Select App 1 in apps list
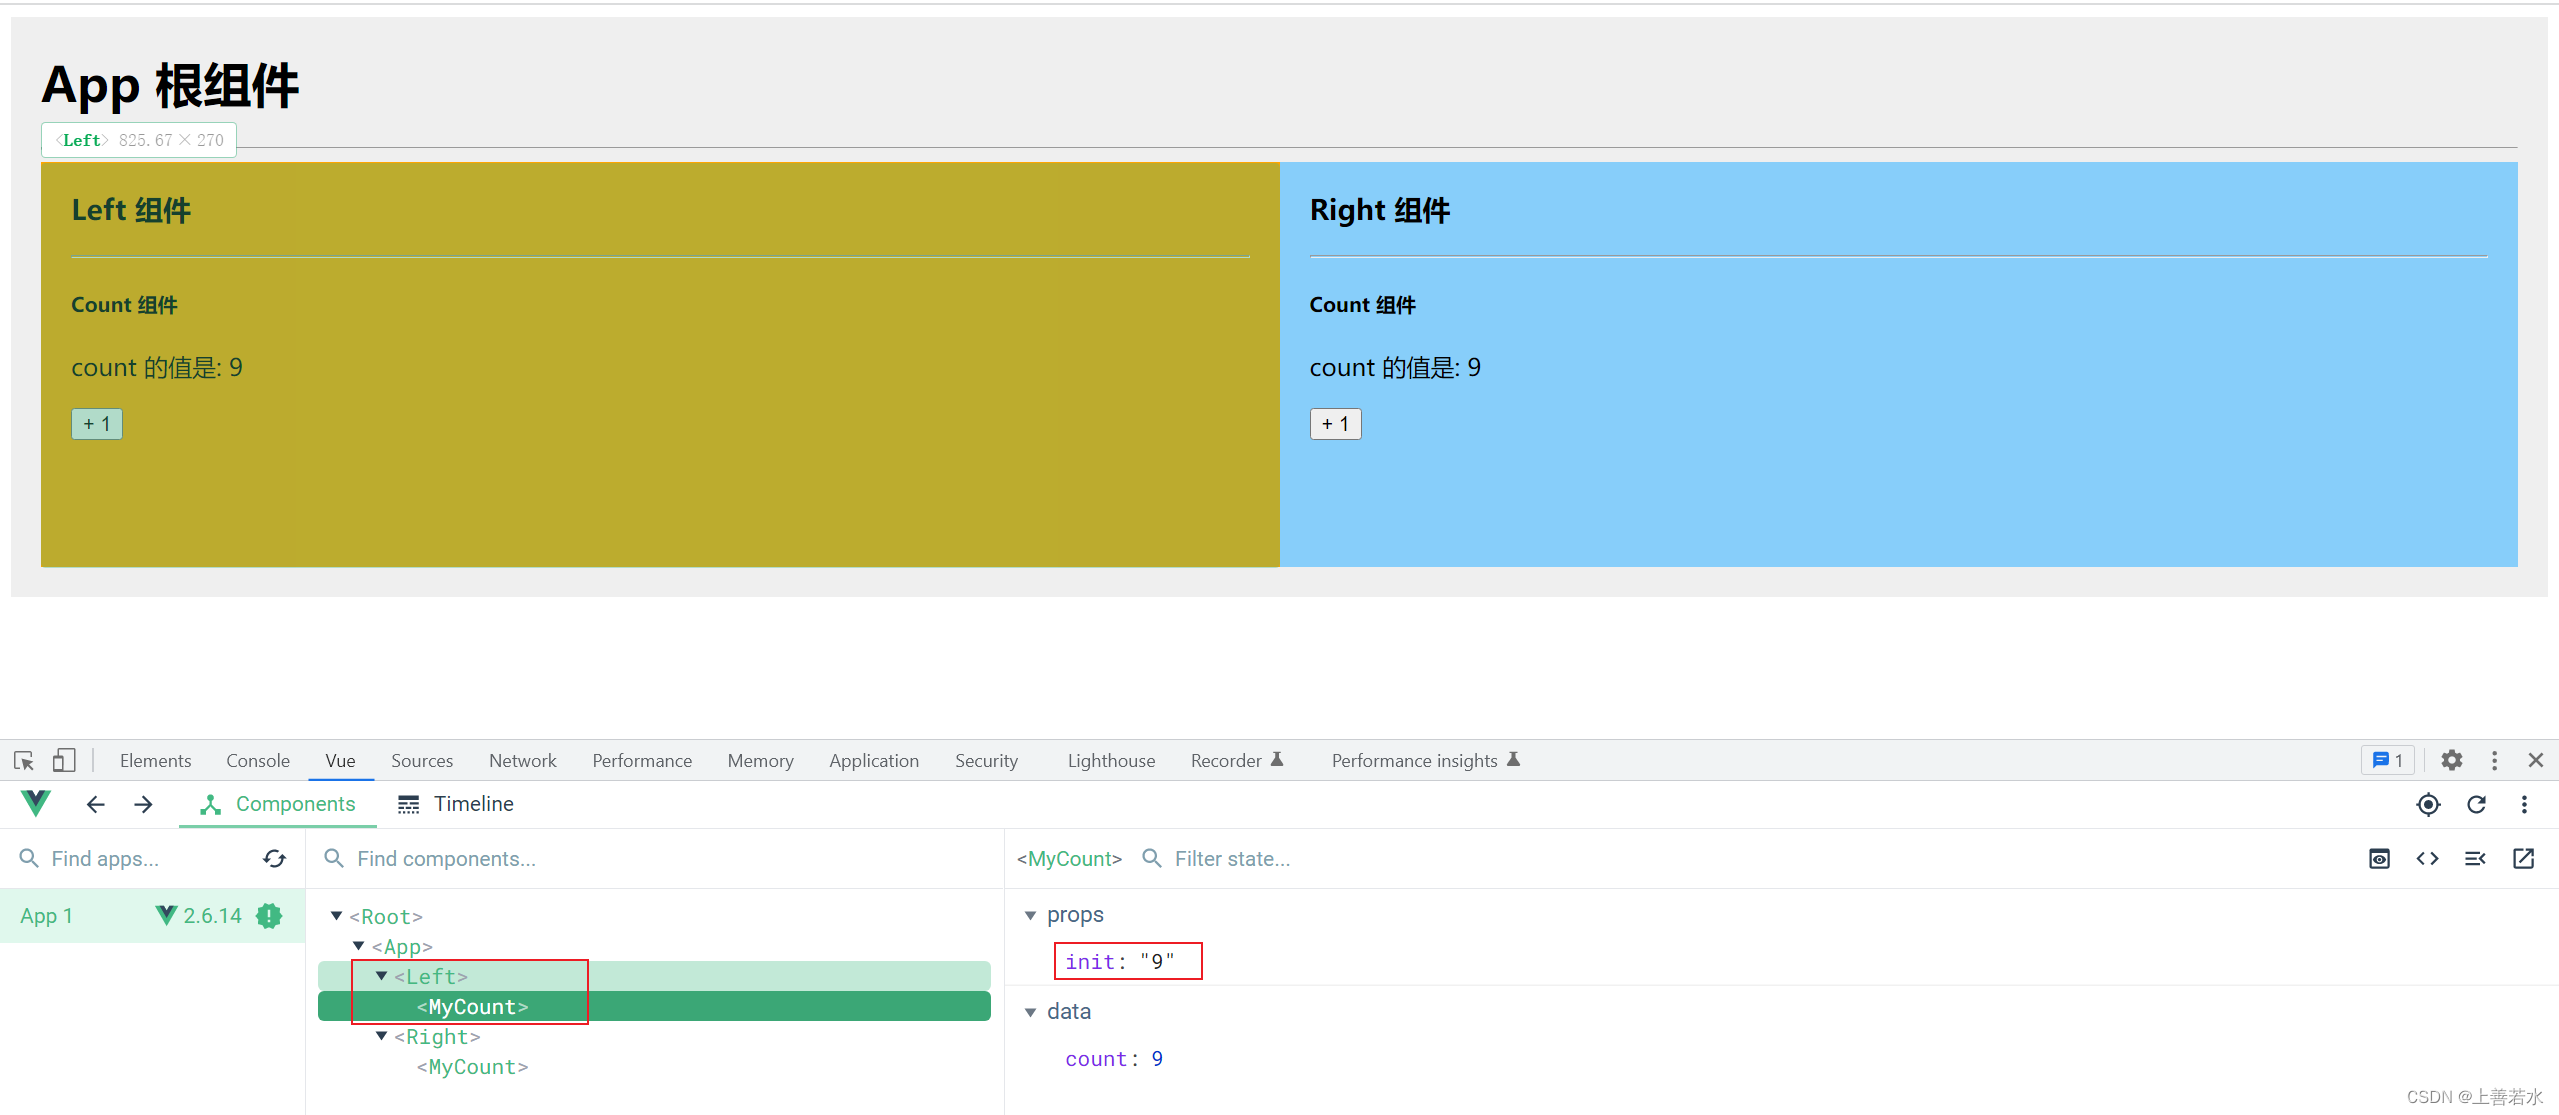Screen dimensions: 2559x1115 (152, 916)
